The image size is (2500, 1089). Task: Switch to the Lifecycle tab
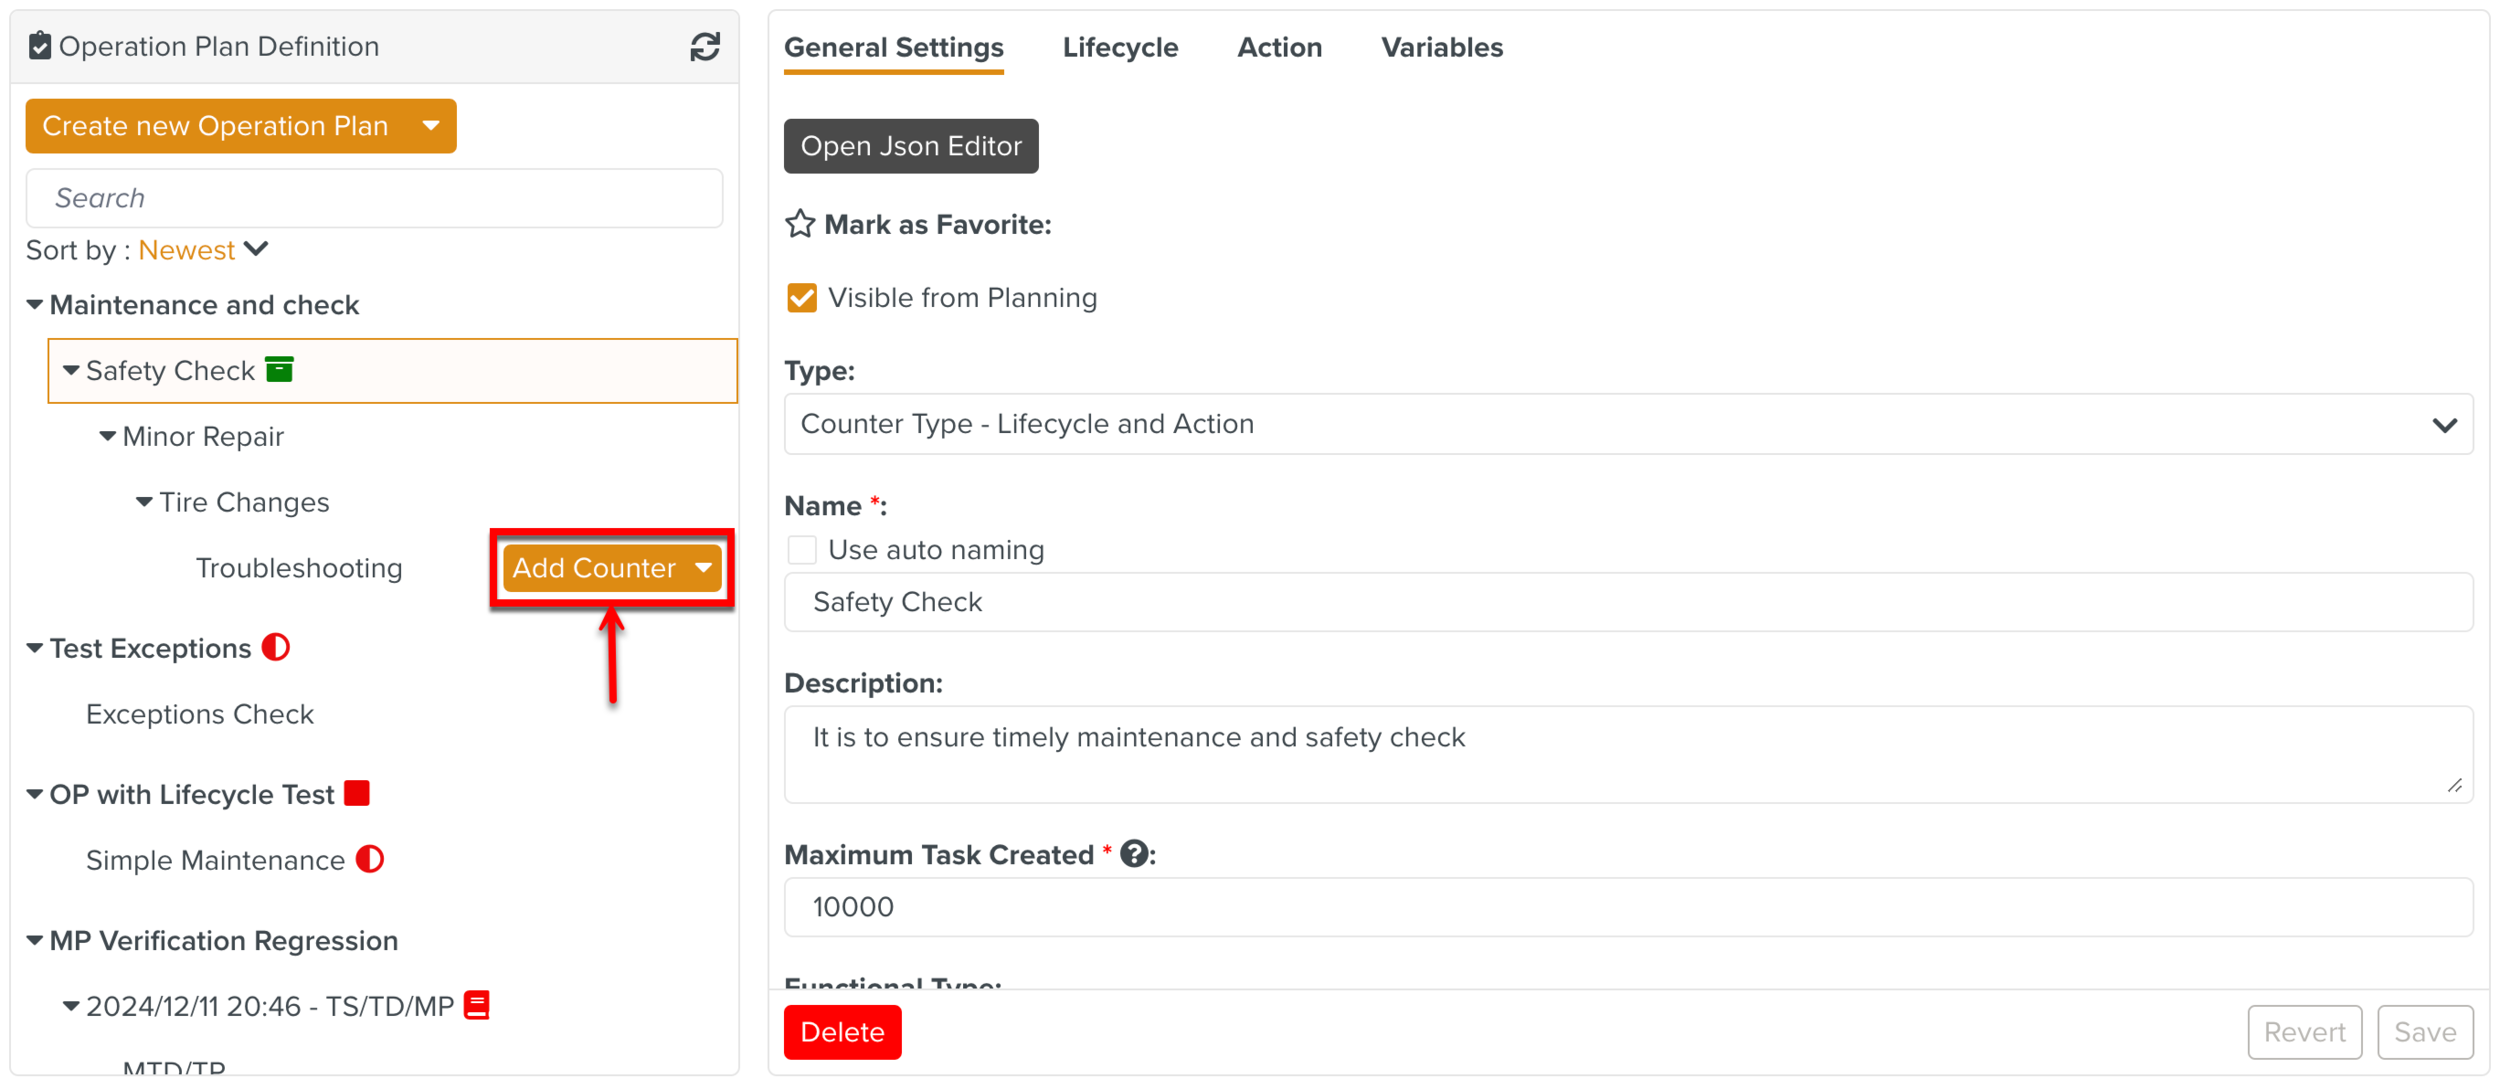(x=1120, y=47)
